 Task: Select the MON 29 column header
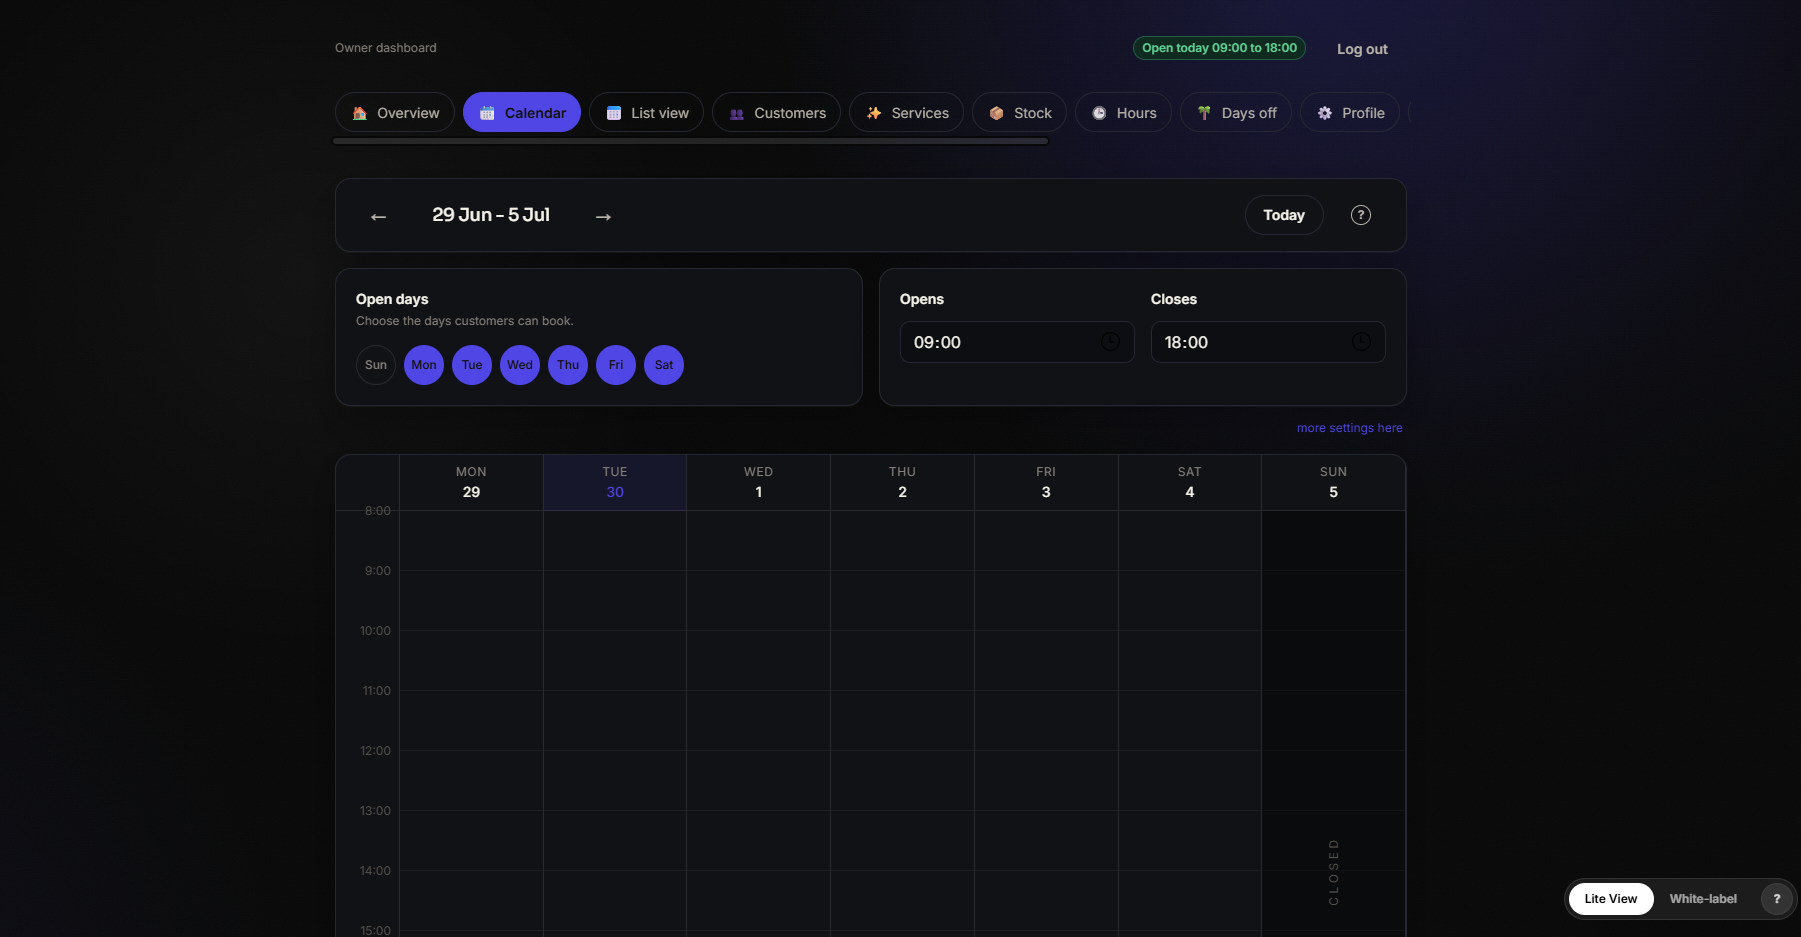click(x=471, y=483)
